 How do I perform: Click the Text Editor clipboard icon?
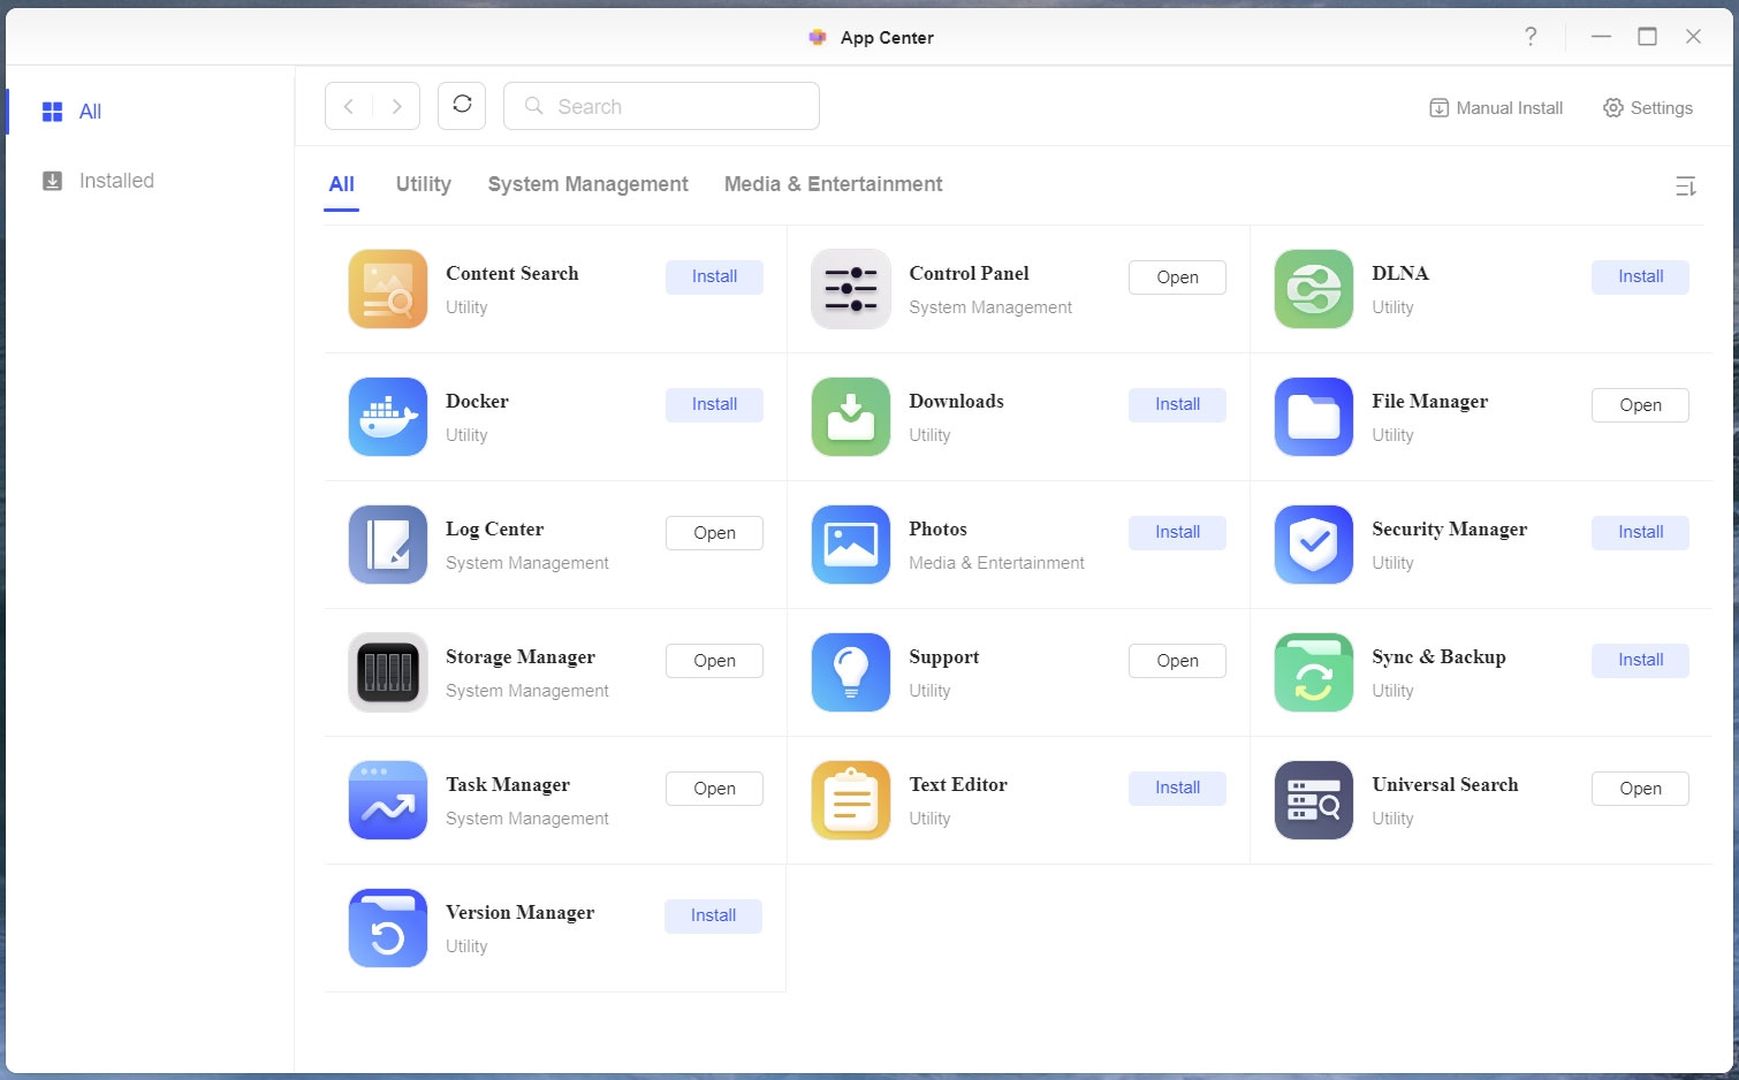851,800
